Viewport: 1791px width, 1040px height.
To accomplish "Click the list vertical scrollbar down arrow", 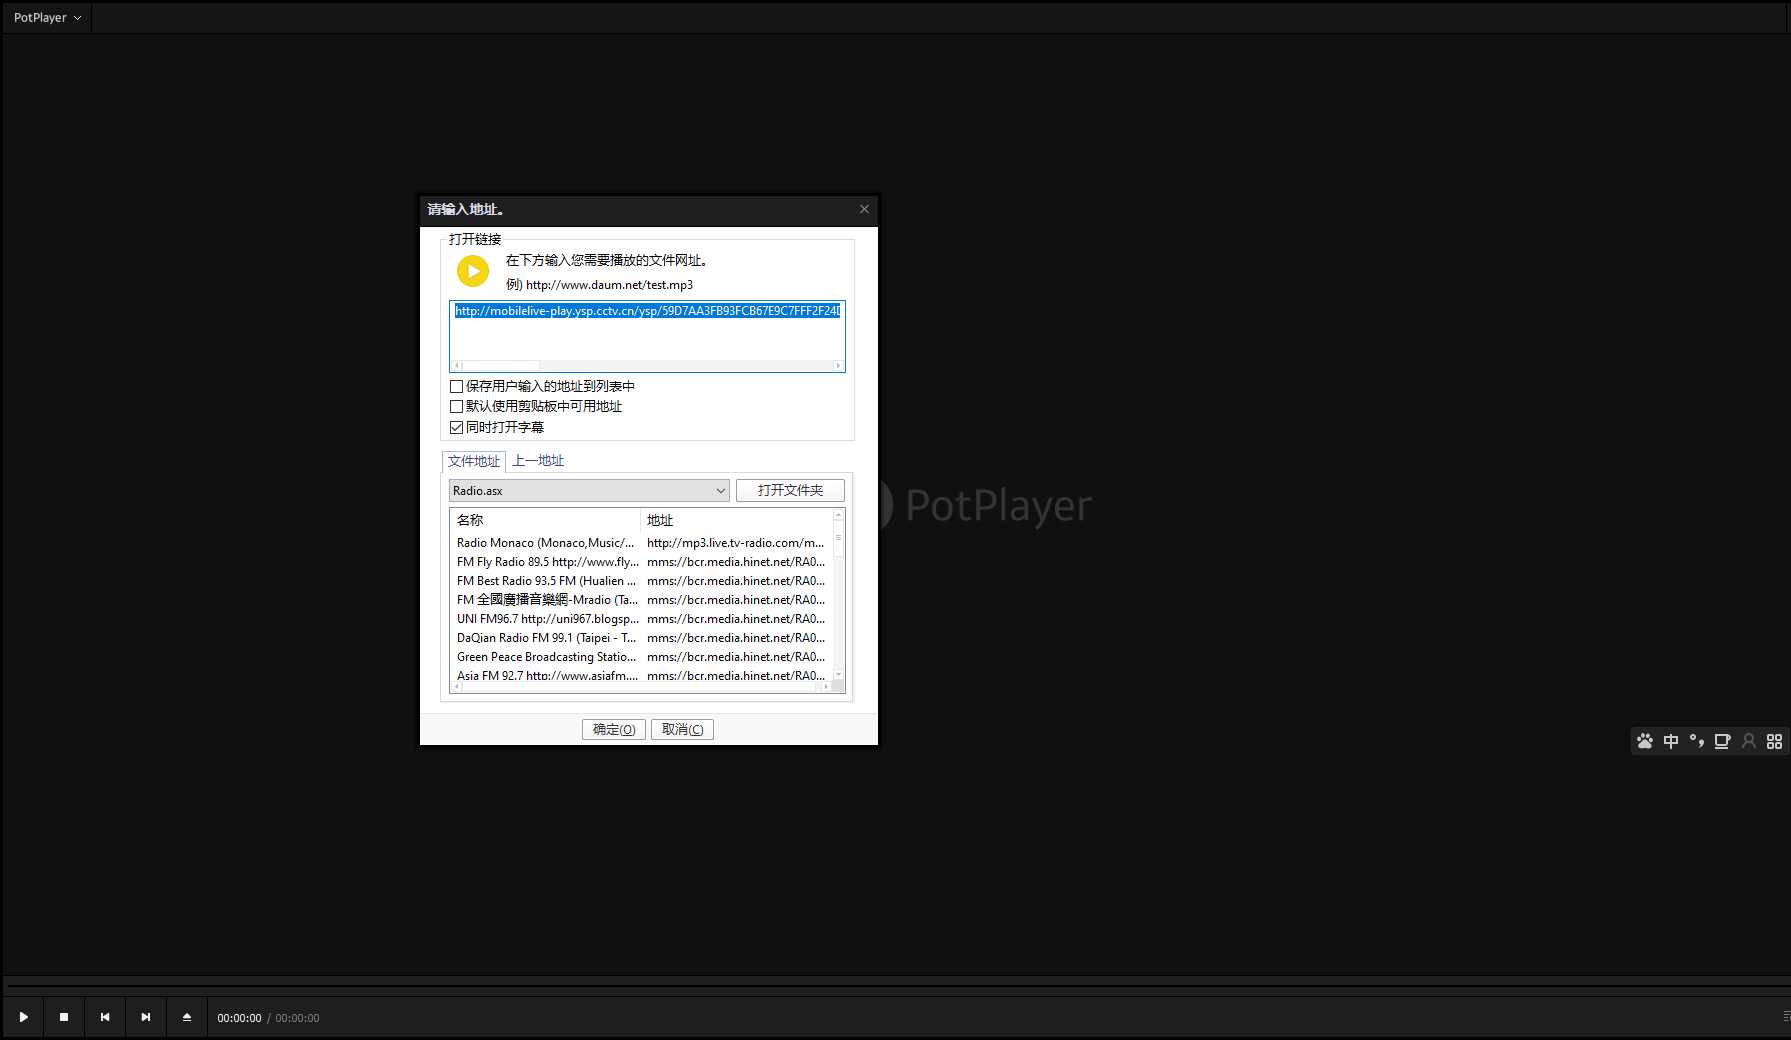I will 838,675.
